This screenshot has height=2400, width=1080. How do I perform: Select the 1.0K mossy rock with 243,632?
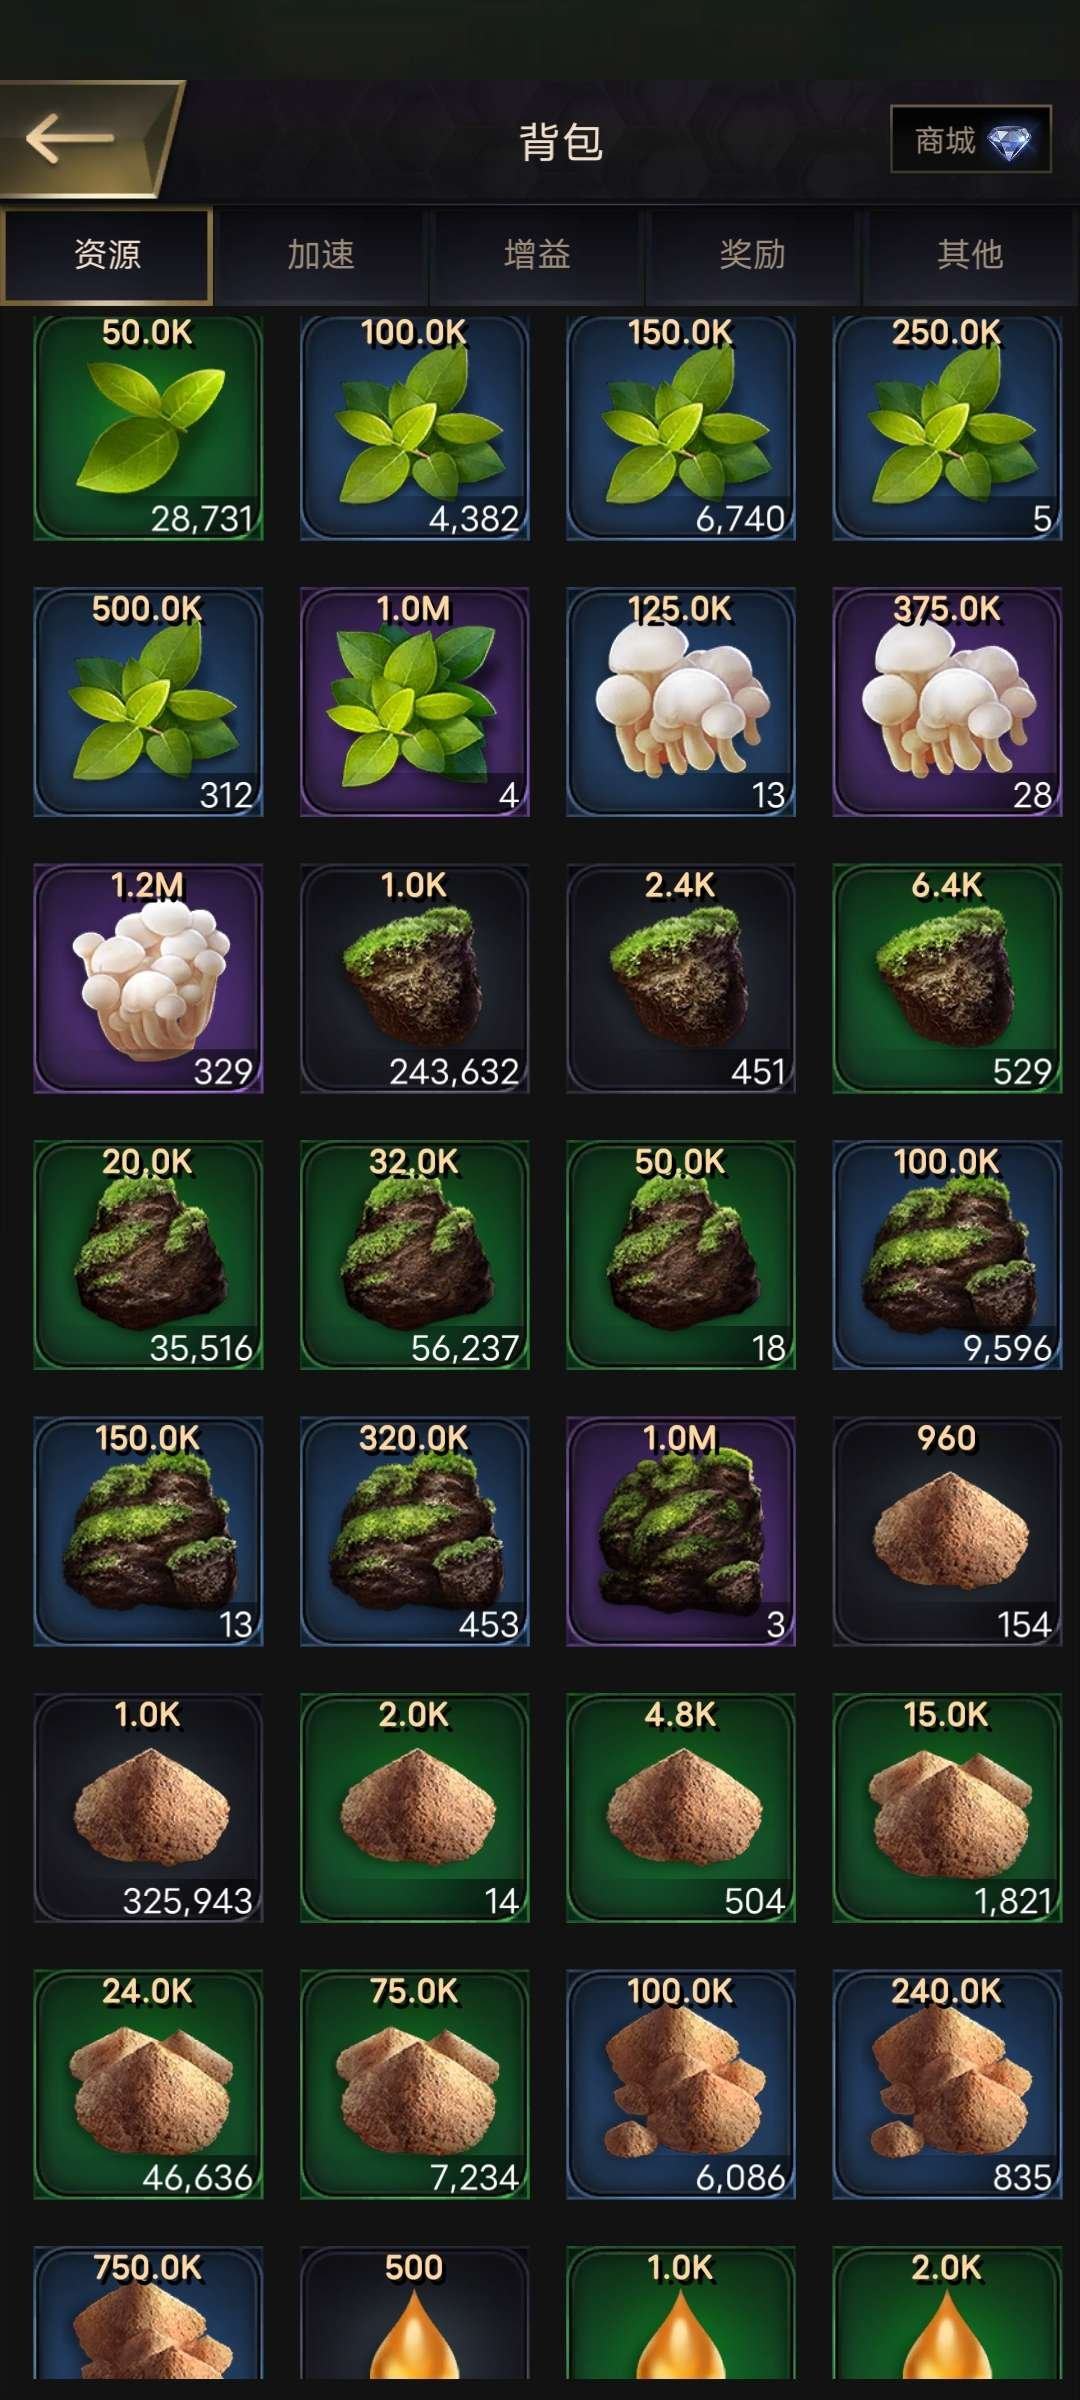415,978
